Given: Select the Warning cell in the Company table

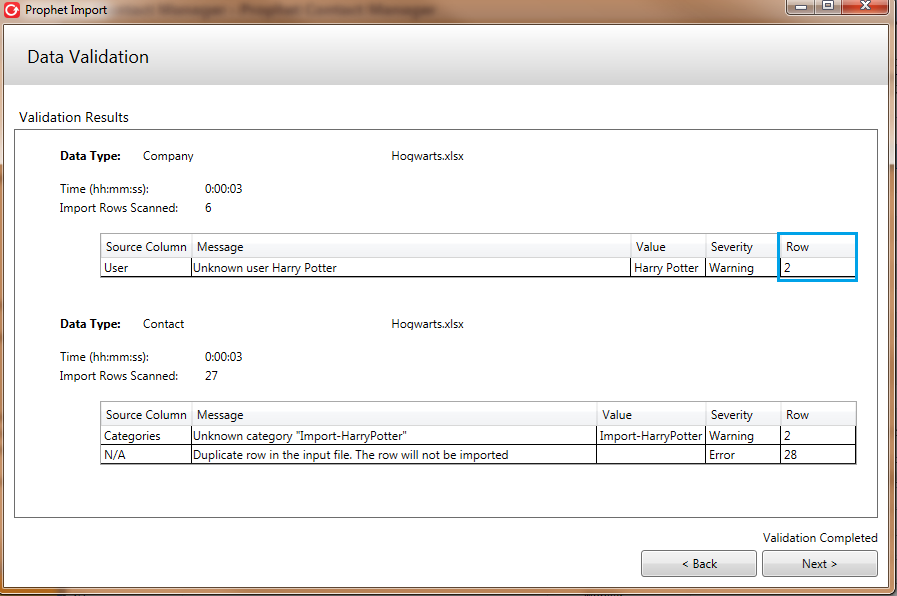Looking at the screenshot, I should 743,268.
